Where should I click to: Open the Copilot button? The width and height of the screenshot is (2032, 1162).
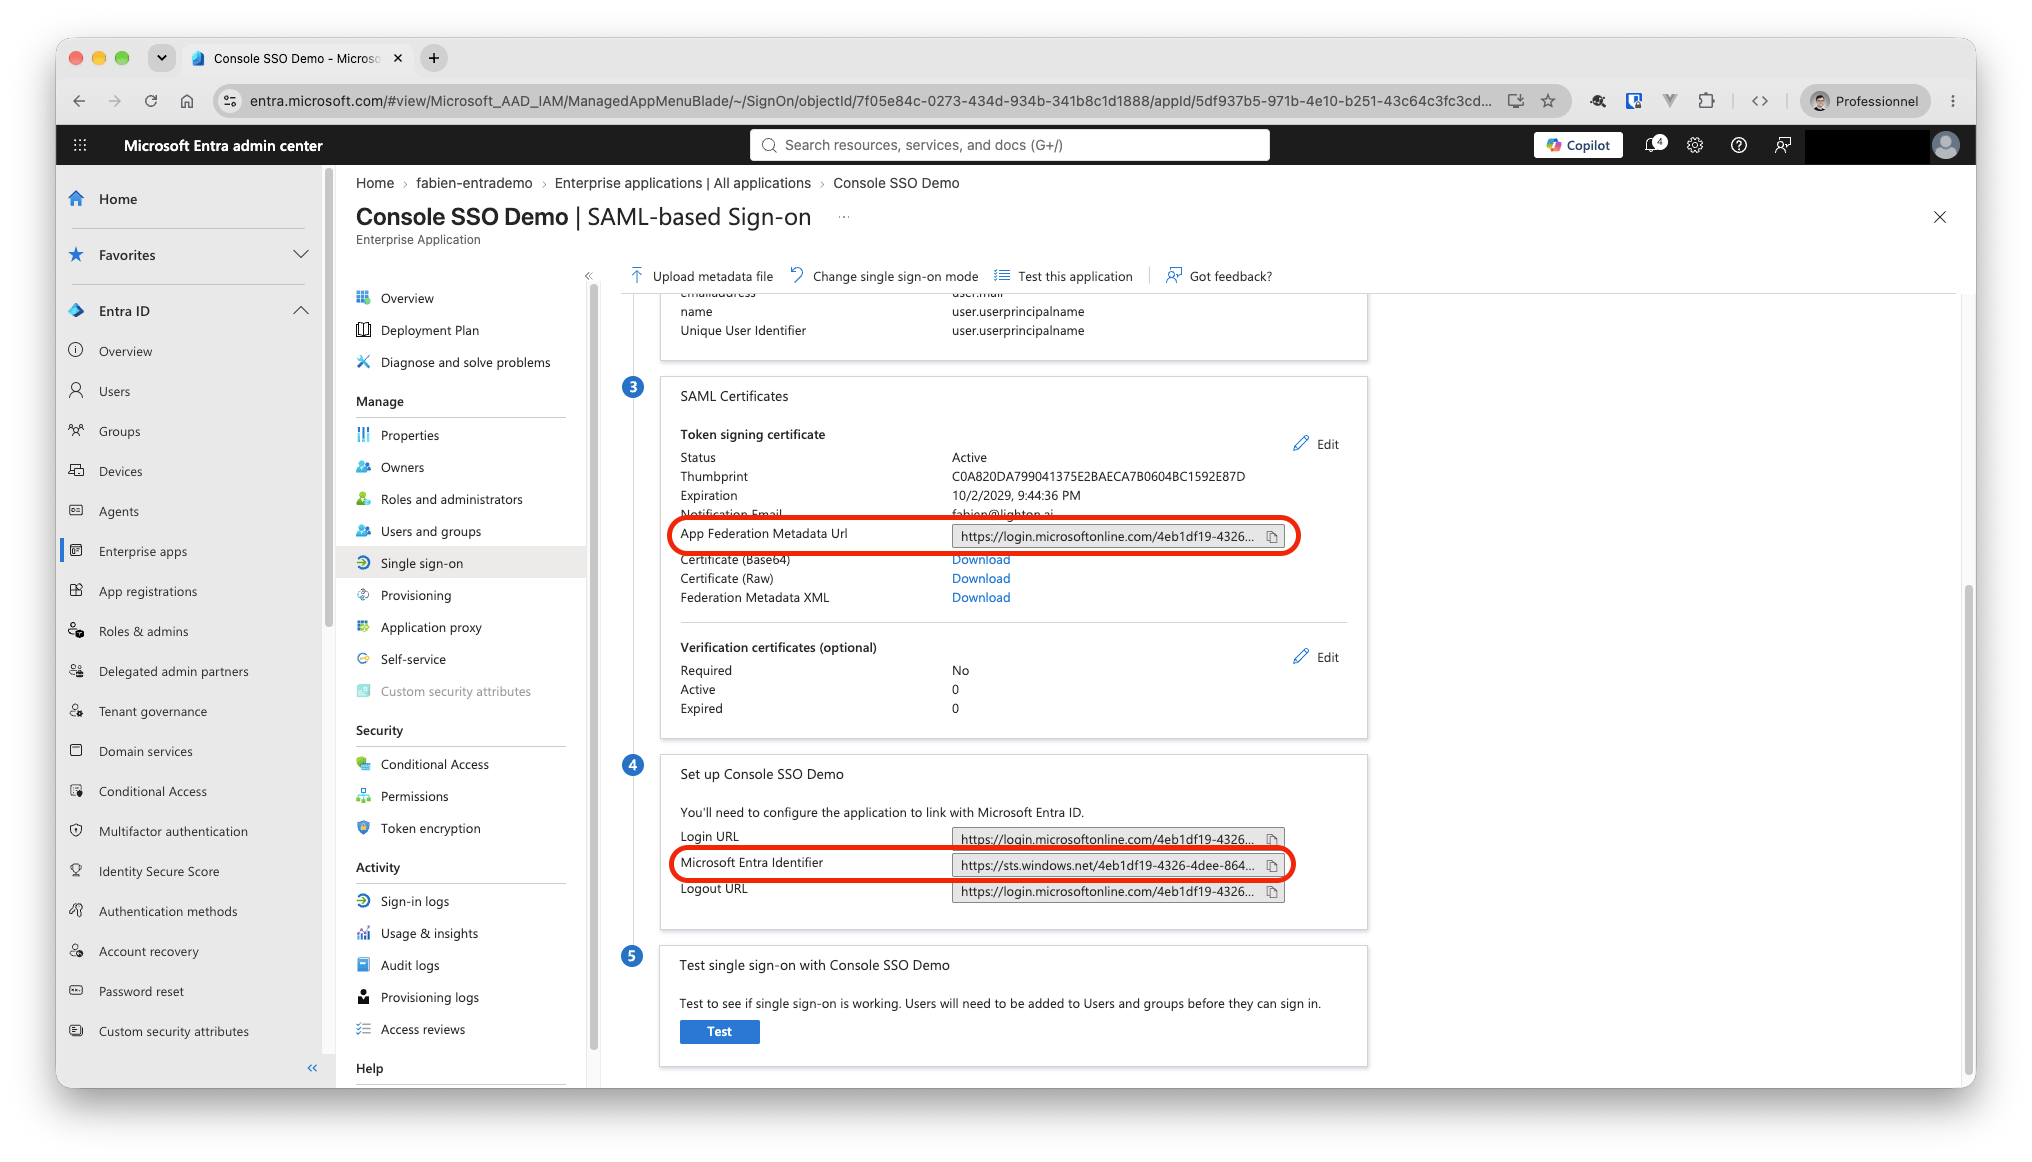click(x=1579, y=145)
